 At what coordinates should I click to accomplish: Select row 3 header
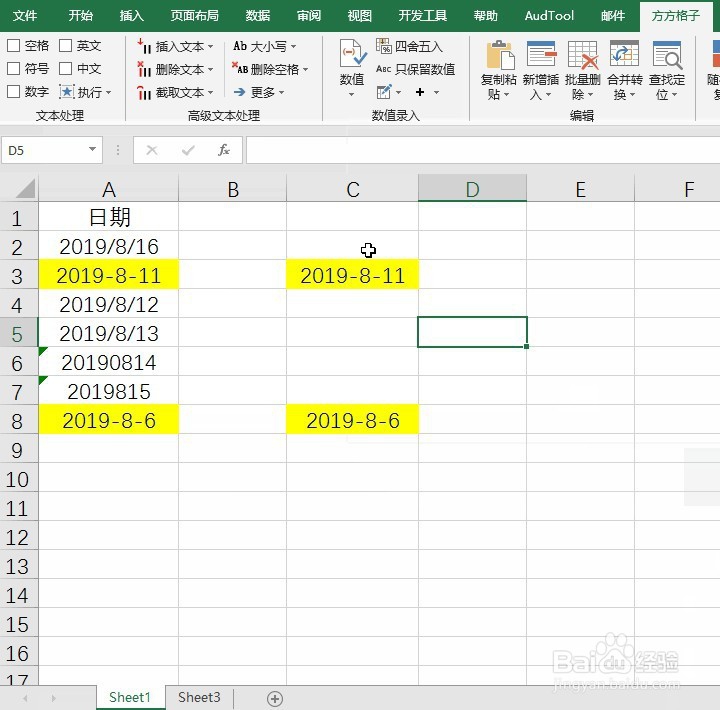point(17,276)
